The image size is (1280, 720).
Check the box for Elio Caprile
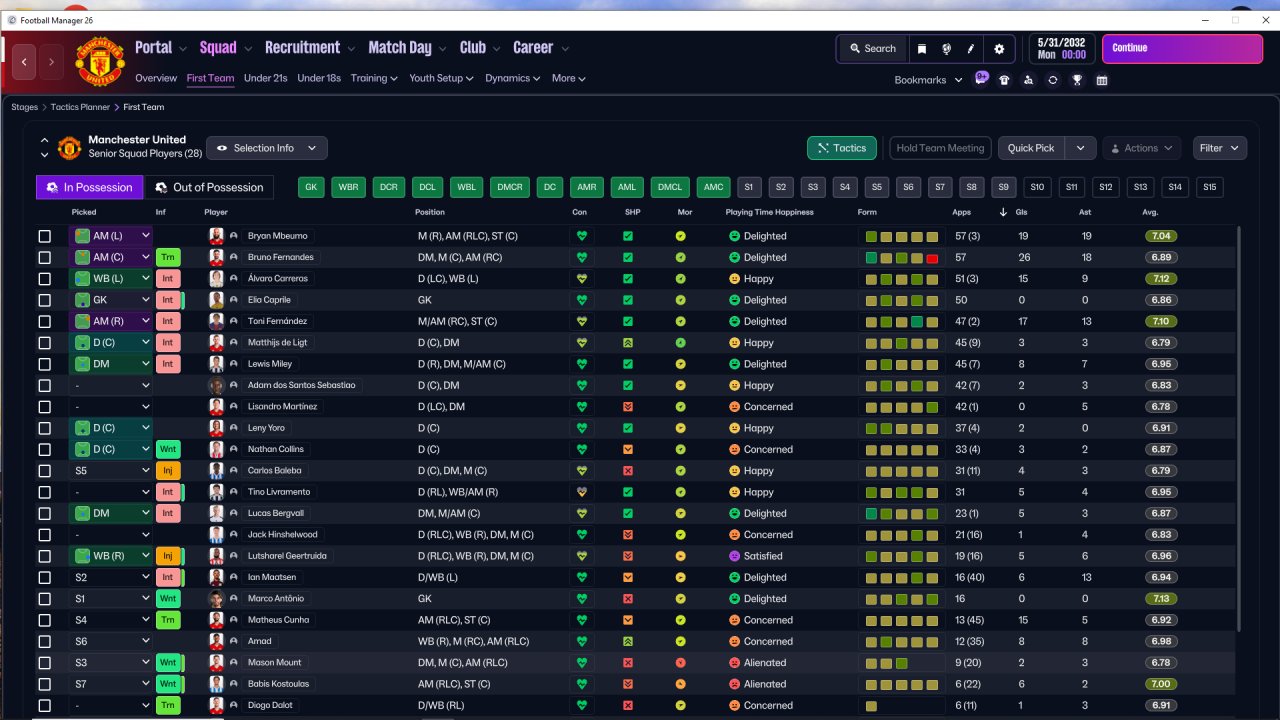point(44,300)
